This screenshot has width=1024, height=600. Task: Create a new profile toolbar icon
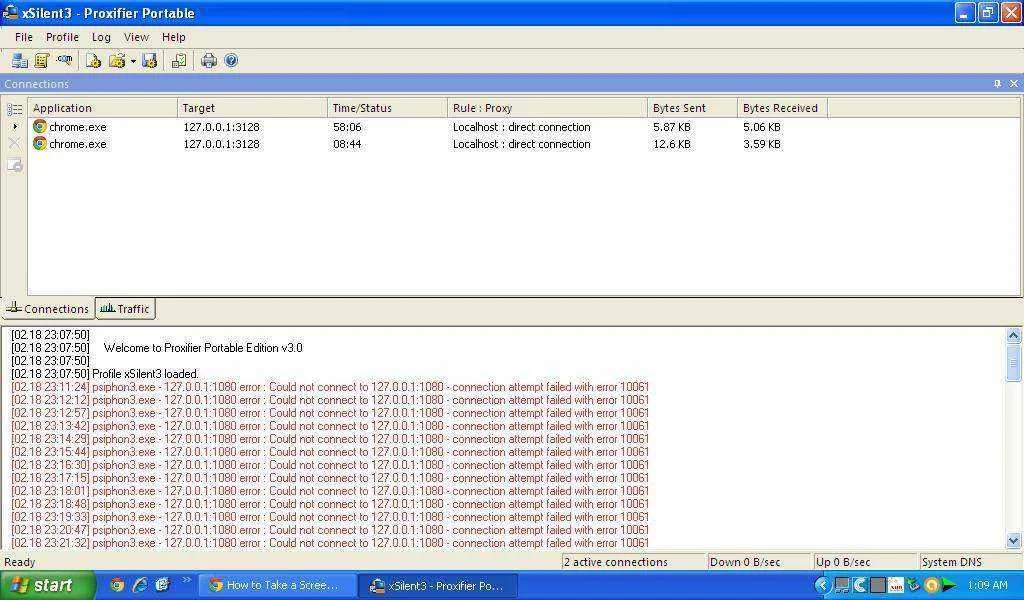tap(93, 61)
